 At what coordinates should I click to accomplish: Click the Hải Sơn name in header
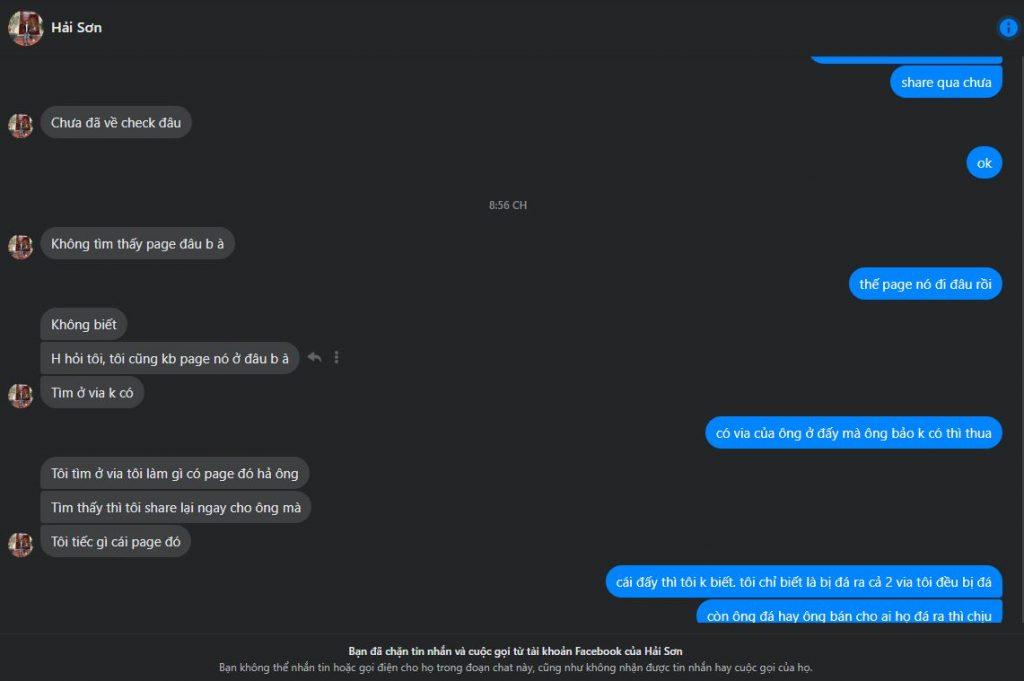tap(76, 27)
